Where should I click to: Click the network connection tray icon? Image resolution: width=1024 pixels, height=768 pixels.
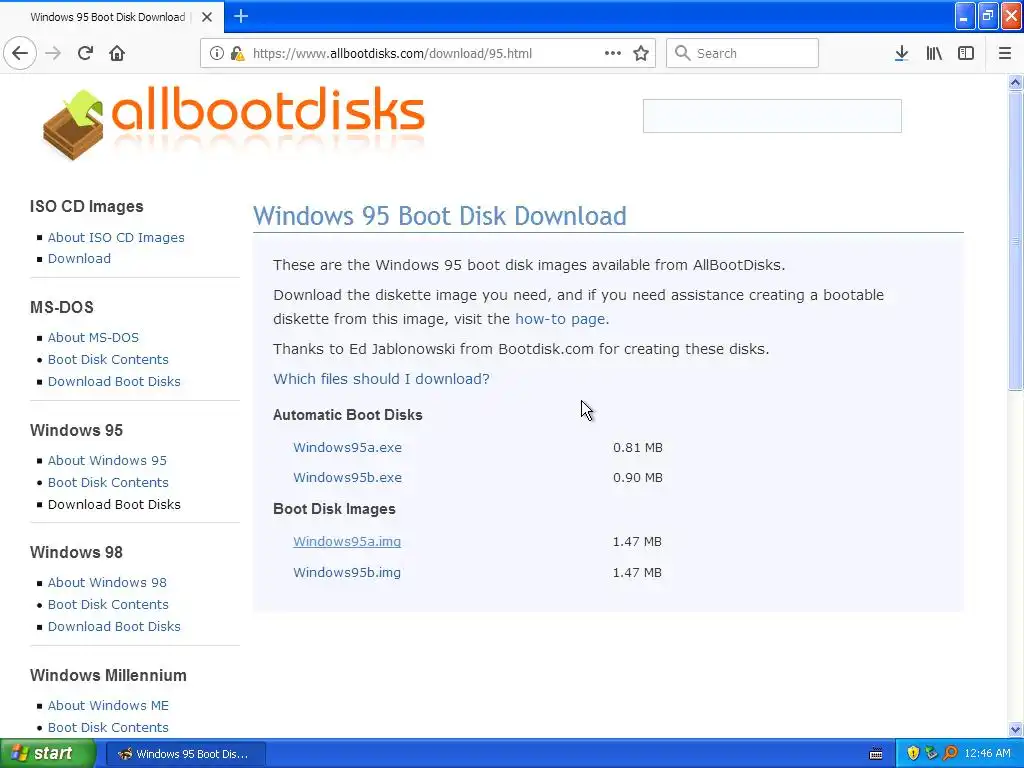point(931,753)
